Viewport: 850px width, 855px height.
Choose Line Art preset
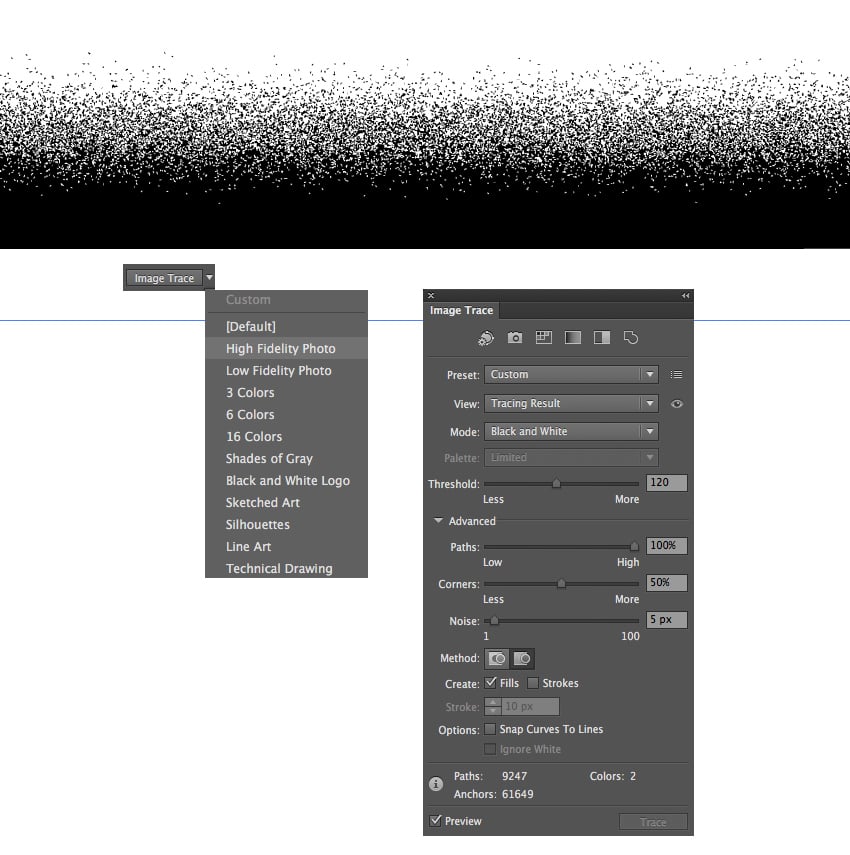286,546
